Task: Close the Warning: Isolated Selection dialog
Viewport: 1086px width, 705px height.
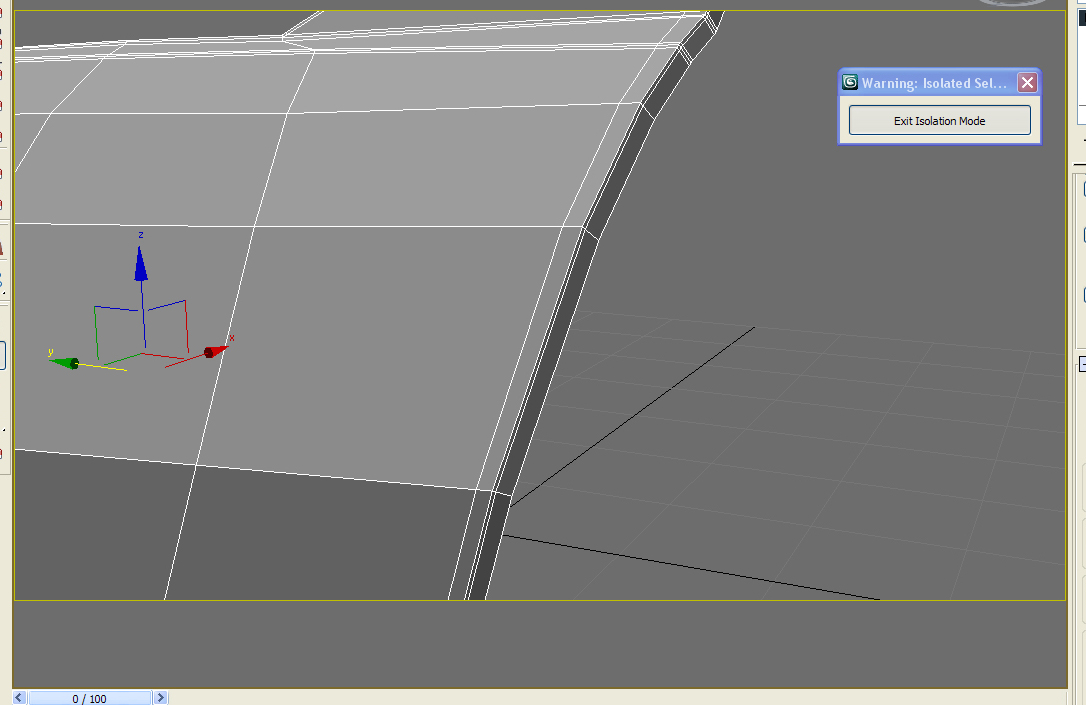Action: click(x=1026, y=83)
